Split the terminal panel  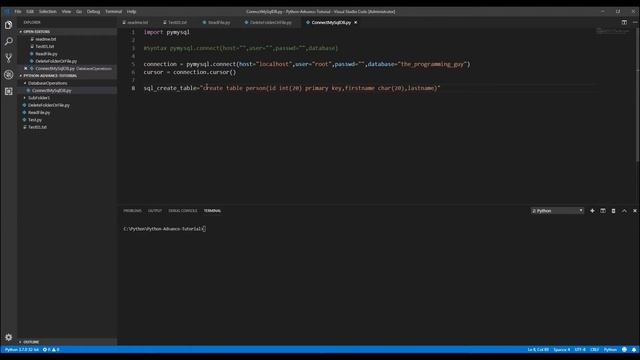click(603, 211)
